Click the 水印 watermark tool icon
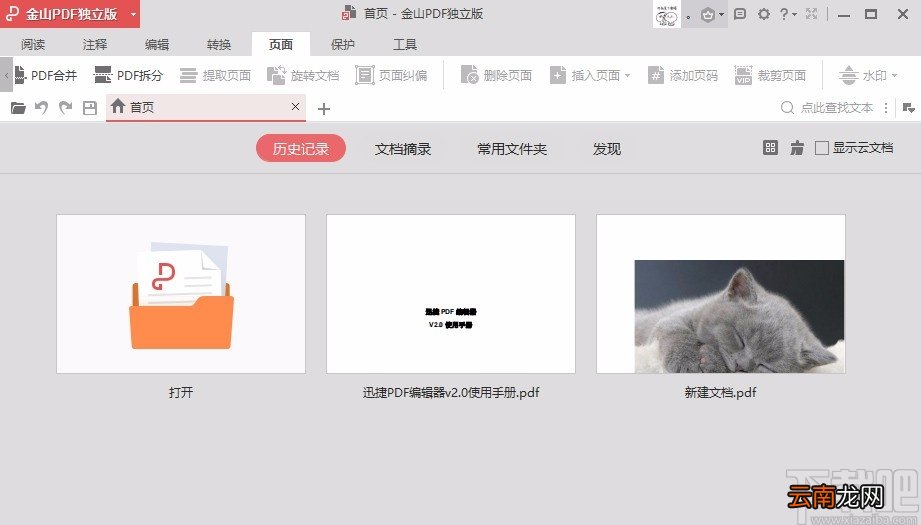Image resolution: width=921 pixels, height=525 pixels. click(848, 75)
